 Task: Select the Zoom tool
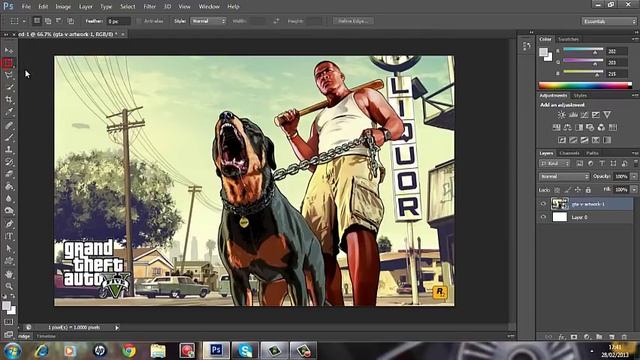[9, 286]
